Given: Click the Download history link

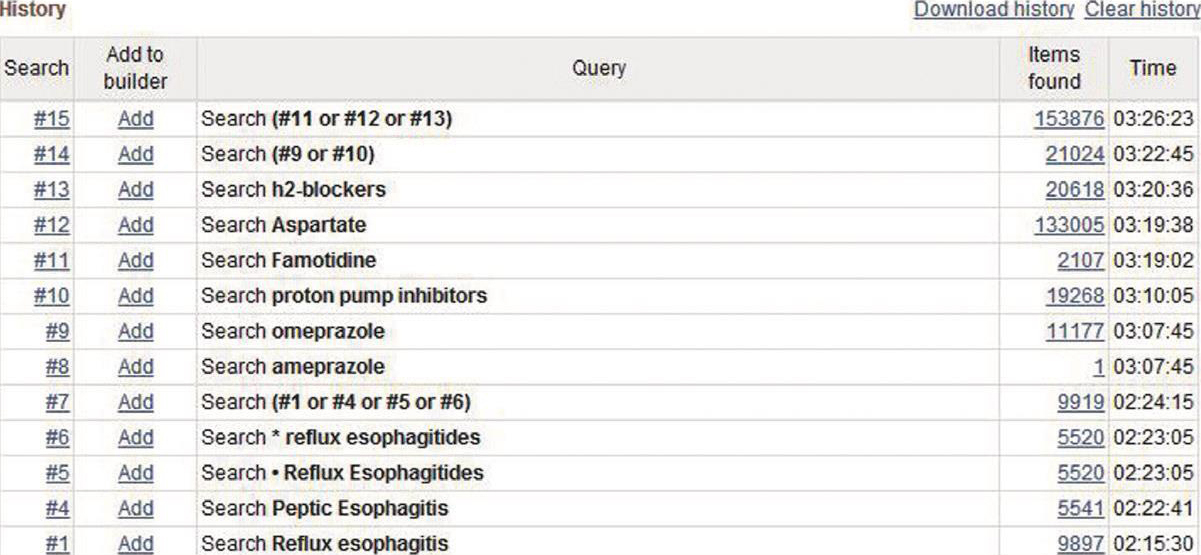Looking at the screenshot, I should (994, 10).
